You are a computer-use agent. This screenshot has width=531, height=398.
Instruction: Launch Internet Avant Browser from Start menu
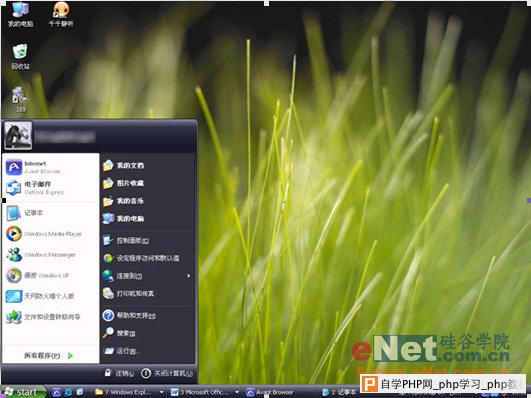point(51,167)
